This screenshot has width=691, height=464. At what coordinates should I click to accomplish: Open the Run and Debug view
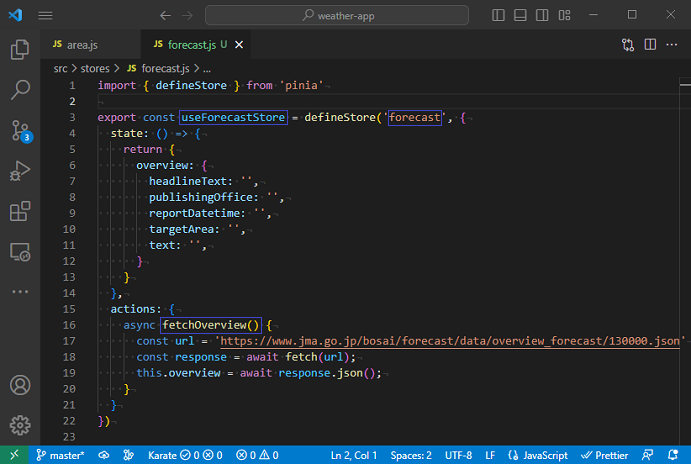(x=20, y=171)
